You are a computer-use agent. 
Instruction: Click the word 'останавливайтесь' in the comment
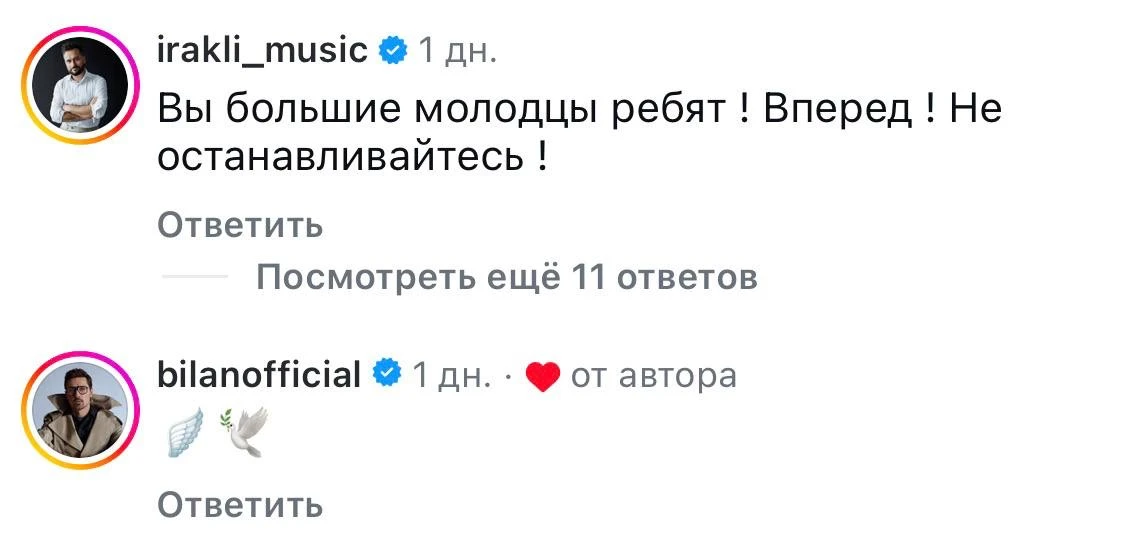(340, 159)
